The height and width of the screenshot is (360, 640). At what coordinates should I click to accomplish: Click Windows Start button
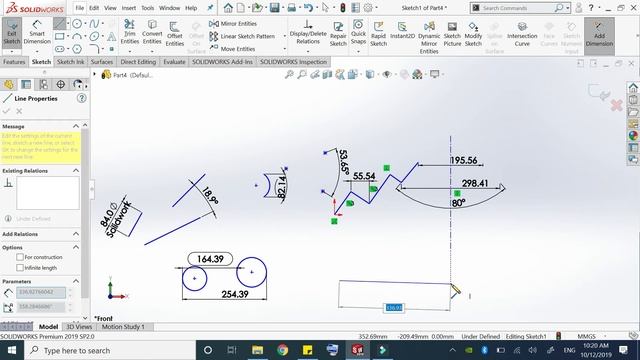(11, 350)
